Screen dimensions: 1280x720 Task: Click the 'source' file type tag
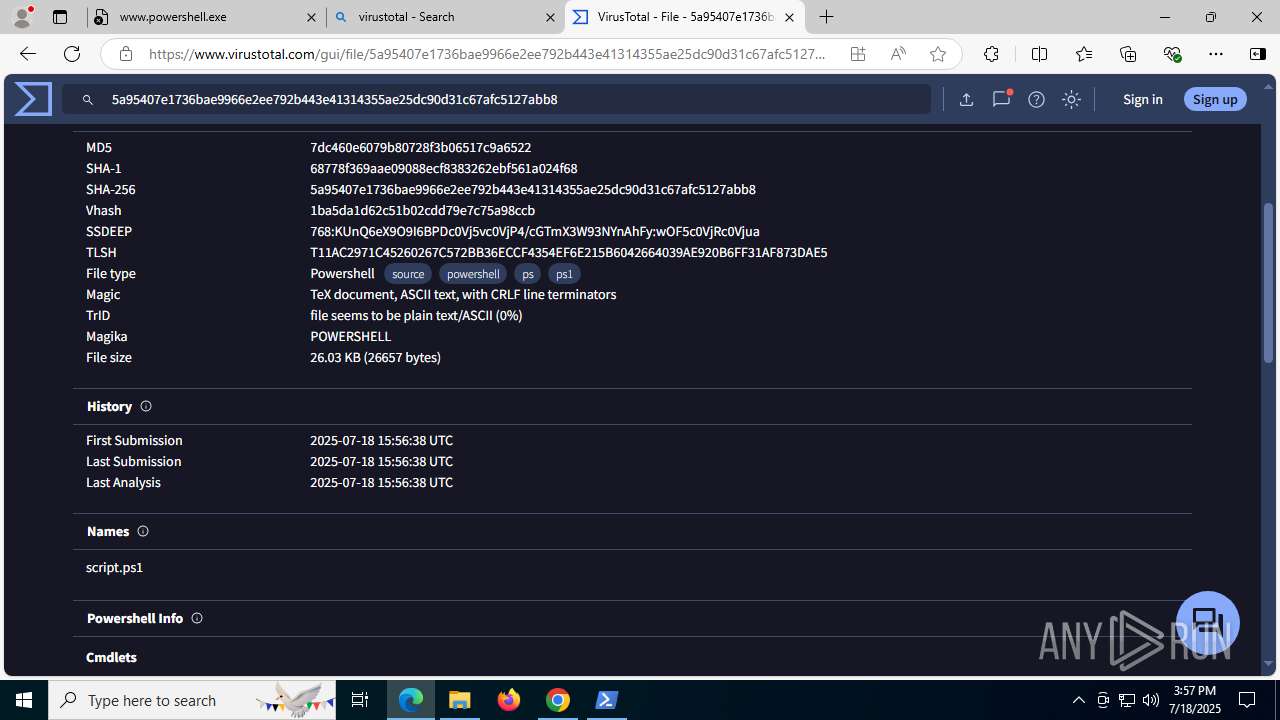pos(408,274)
